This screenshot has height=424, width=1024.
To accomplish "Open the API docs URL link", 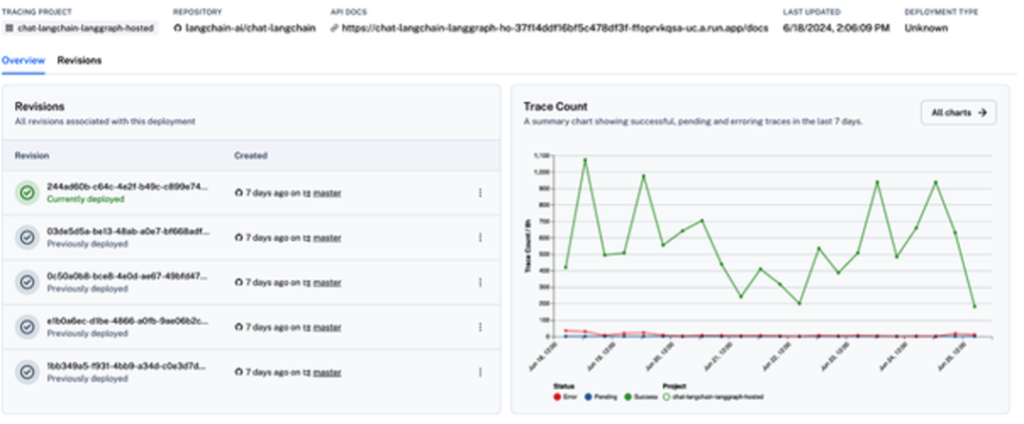I will [554, 28].
